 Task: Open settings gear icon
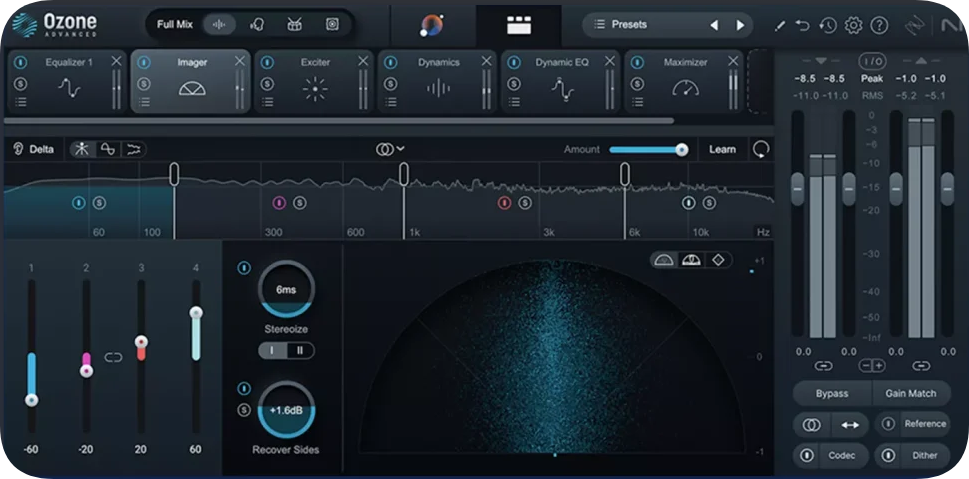[x=853, y=25]
